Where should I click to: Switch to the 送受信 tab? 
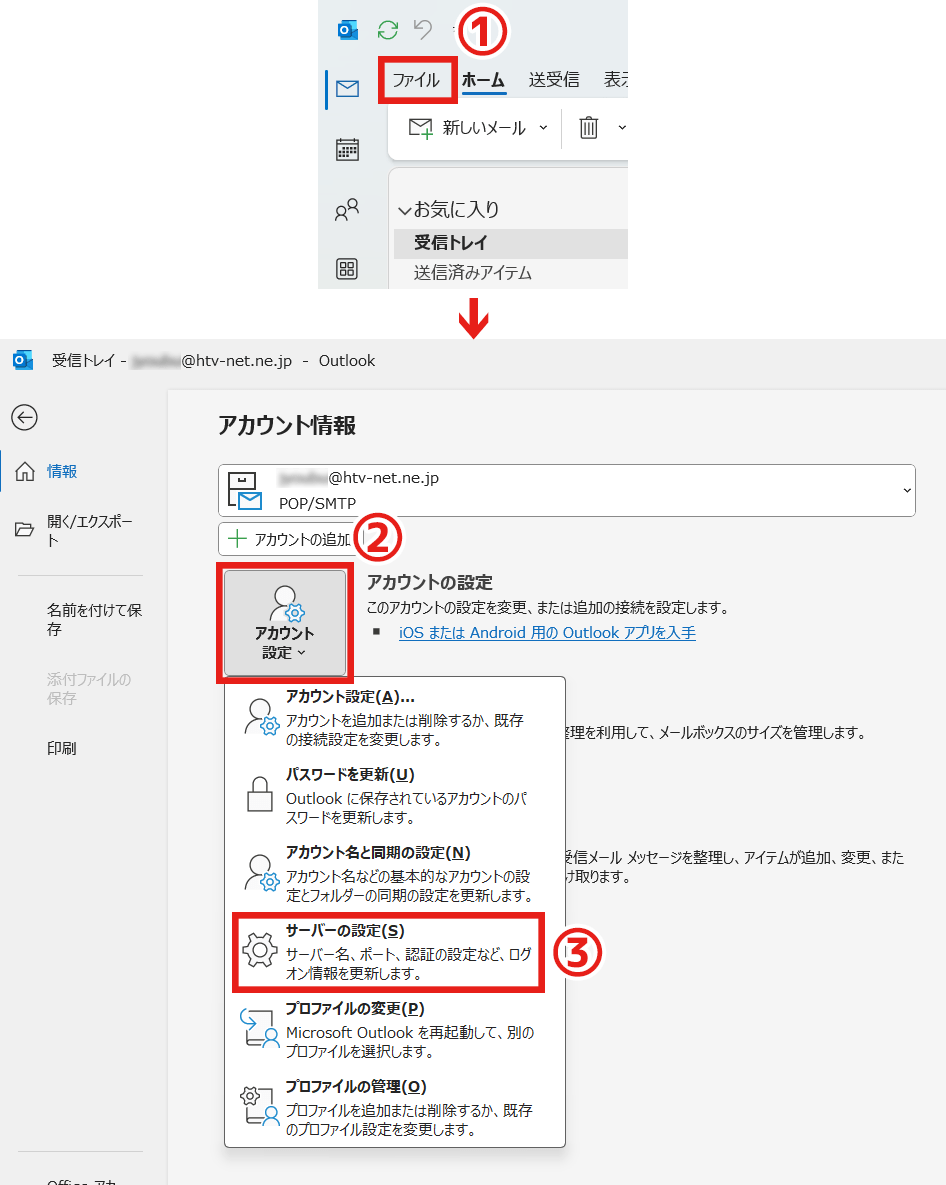point(554,80)
